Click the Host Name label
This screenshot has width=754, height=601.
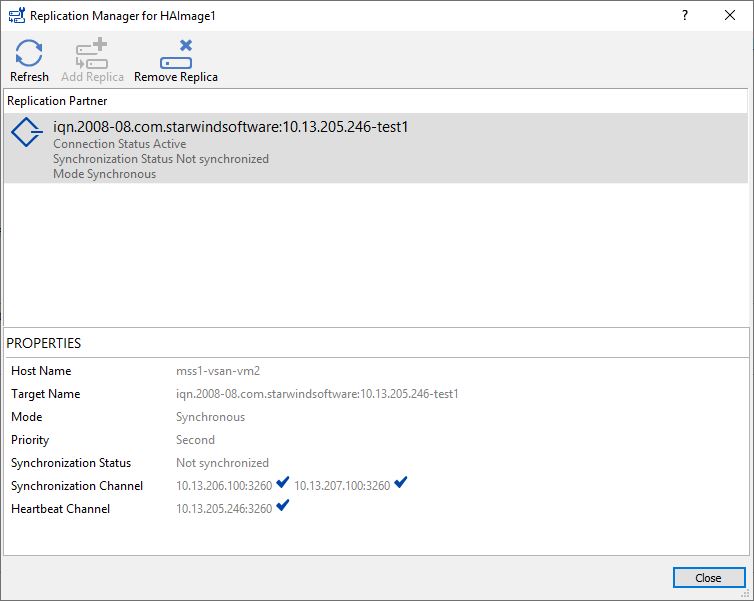(x=41, y=371)
